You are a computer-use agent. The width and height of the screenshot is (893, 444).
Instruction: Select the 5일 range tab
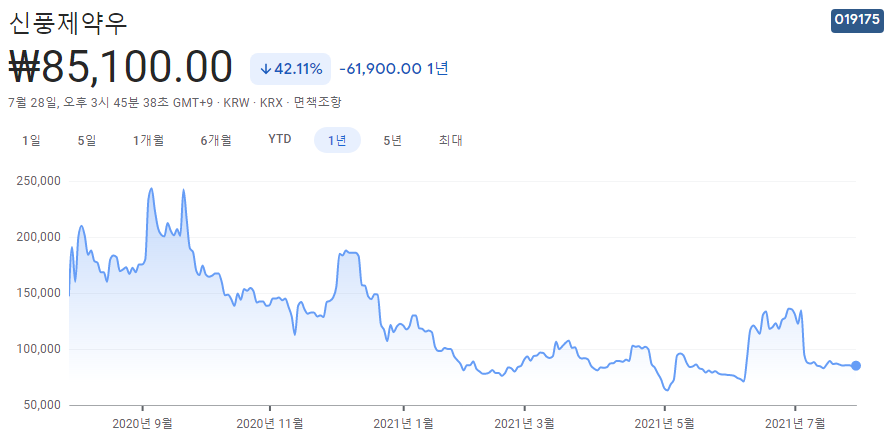(x=87, y=140)
